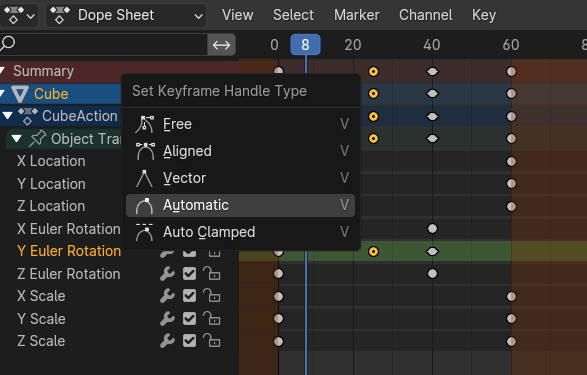
Task: Select the Auto Clamped handle type
Action: tap(240, 232)
